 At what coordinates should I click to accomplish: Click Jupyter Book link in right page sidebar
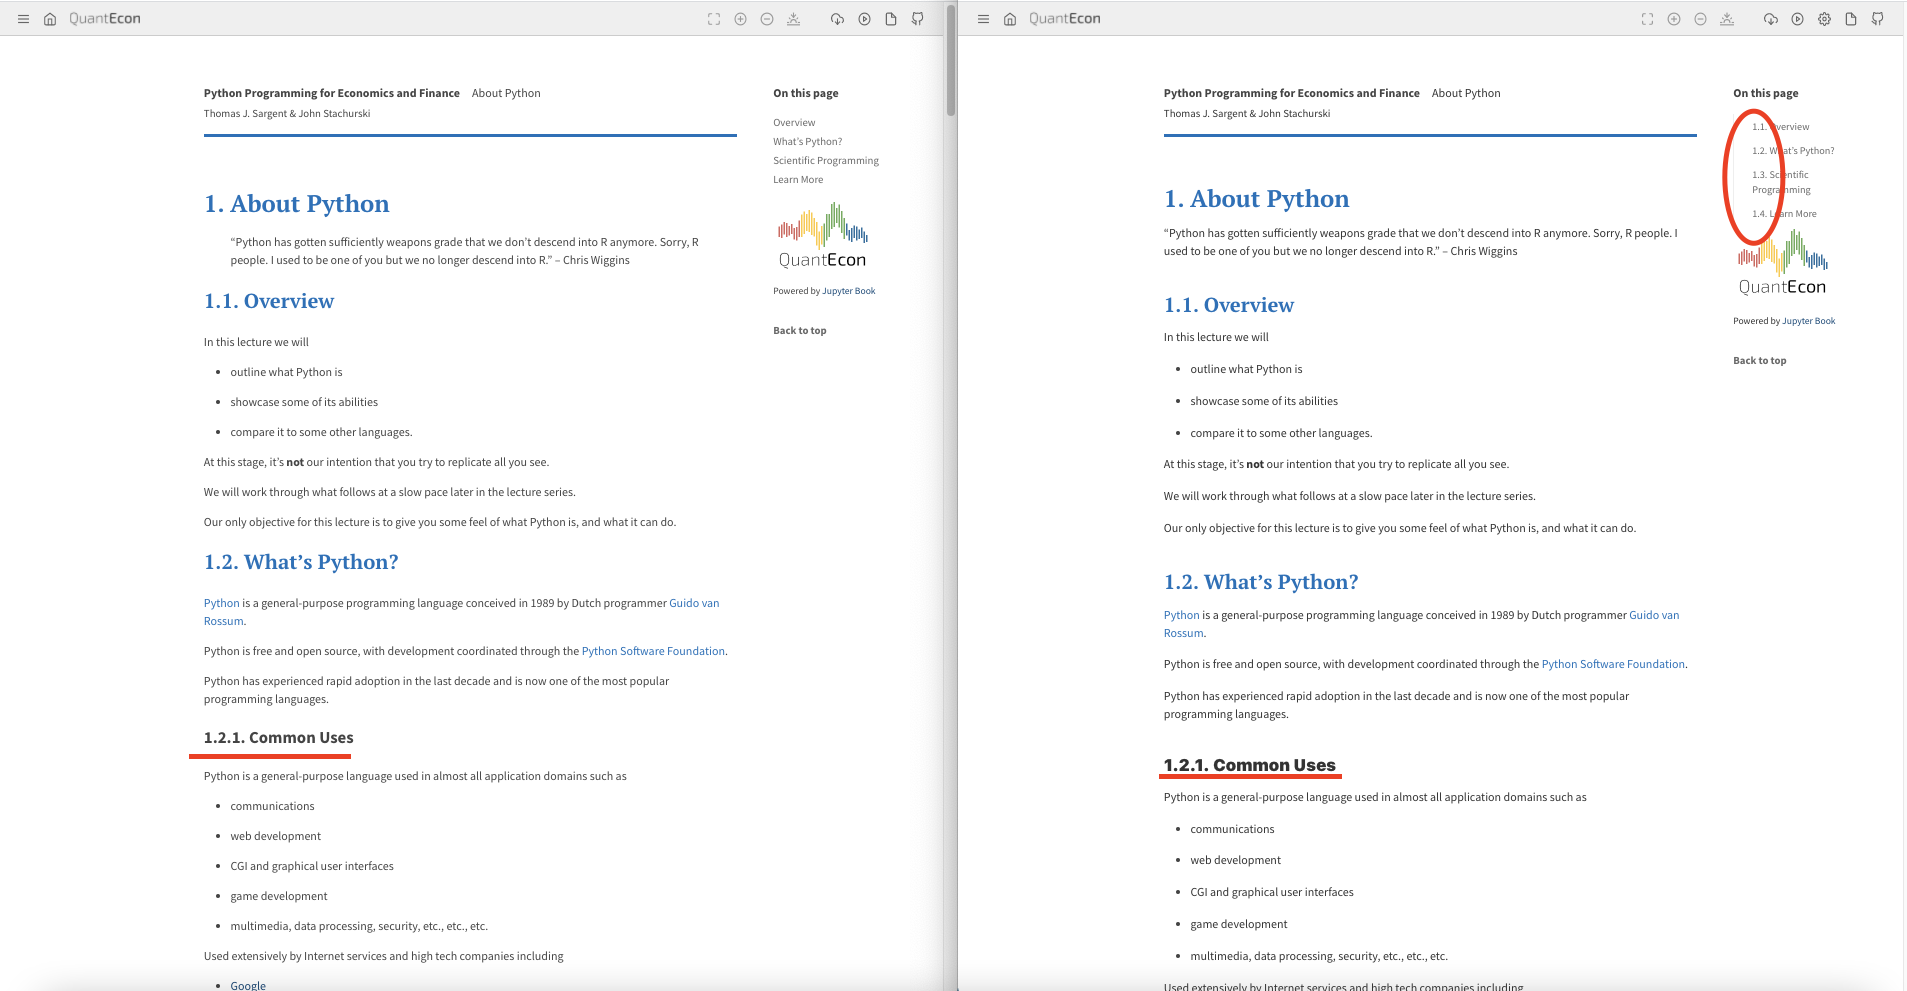1809,321
